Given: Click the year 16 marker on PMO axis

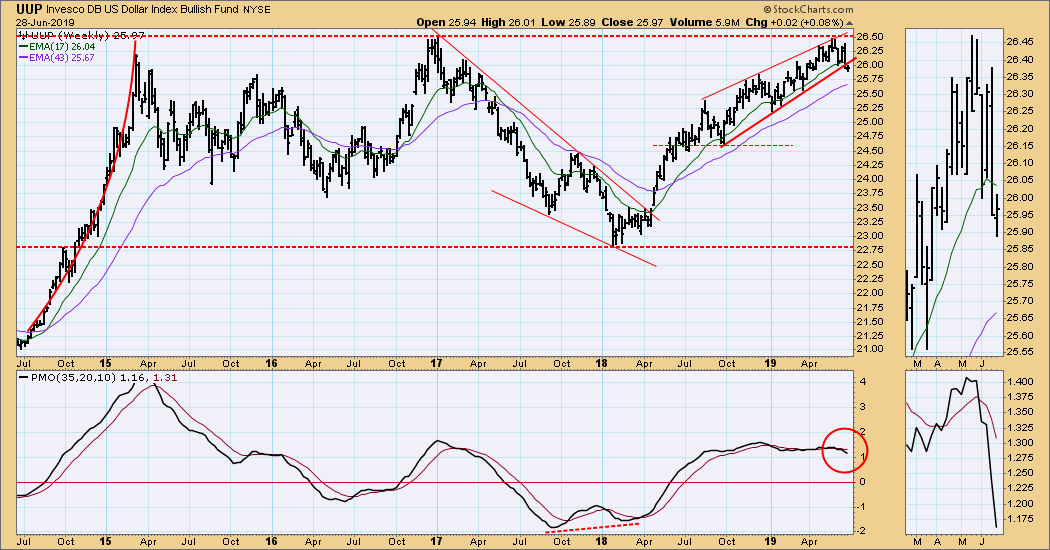Looking at the screenshot, I should pyautogui.click(x=271, y=541).
